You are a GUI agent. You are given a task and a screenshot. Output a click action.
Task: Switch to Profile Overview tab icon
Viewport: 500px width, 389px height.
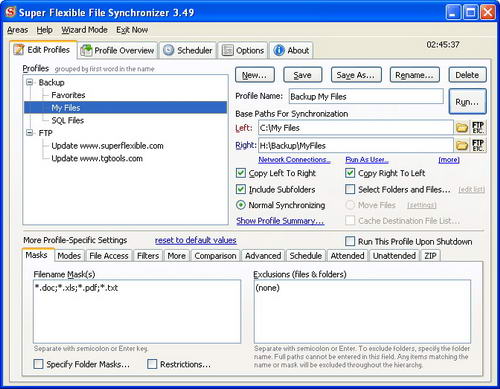tap(87, 50)
